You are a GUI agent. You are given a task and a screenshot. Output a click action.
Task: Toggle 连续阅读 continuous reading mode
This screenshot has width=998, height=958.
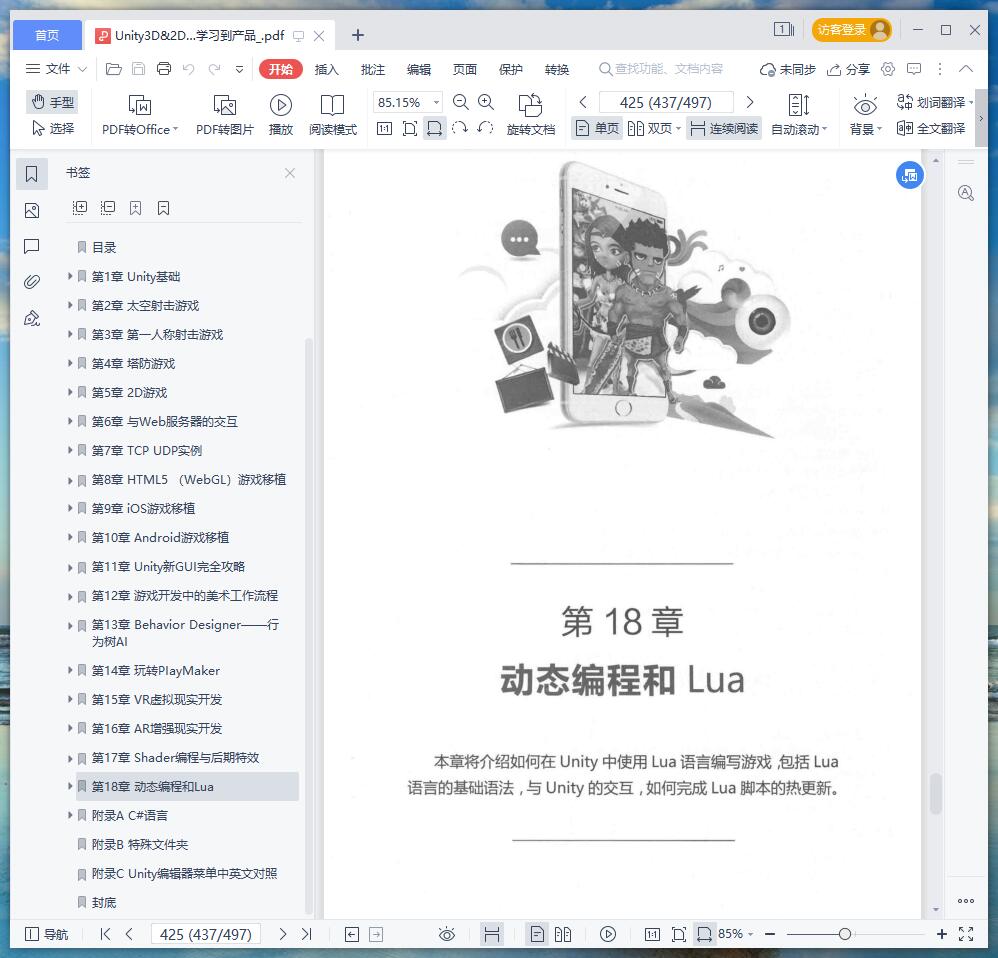(x=724, y=129)
